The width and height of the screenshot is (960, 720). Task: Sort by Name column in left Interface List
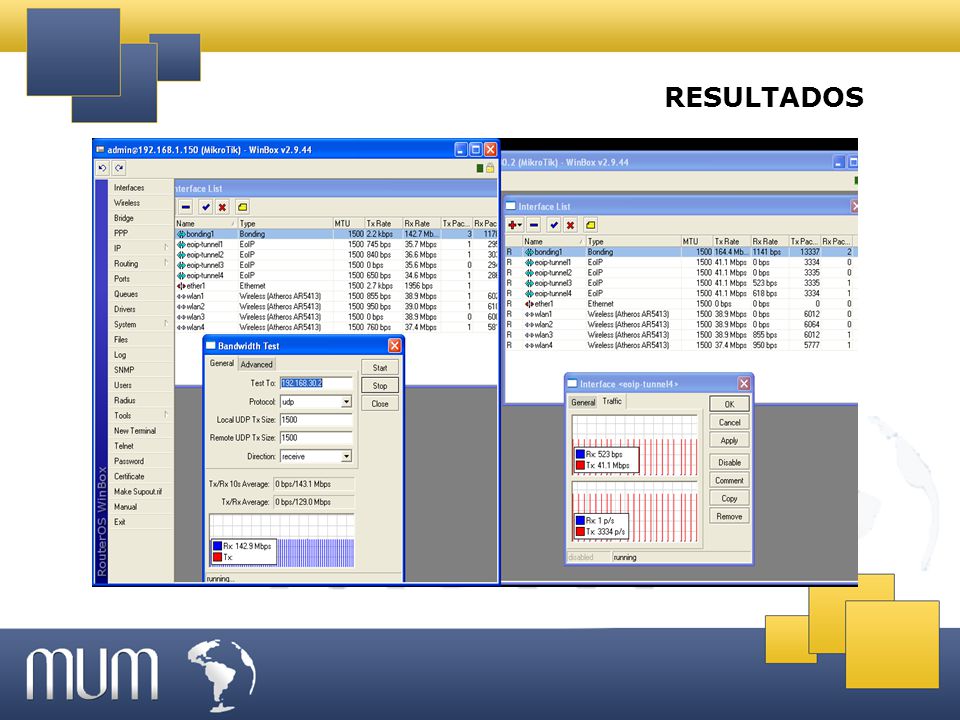tap(206, 223)
